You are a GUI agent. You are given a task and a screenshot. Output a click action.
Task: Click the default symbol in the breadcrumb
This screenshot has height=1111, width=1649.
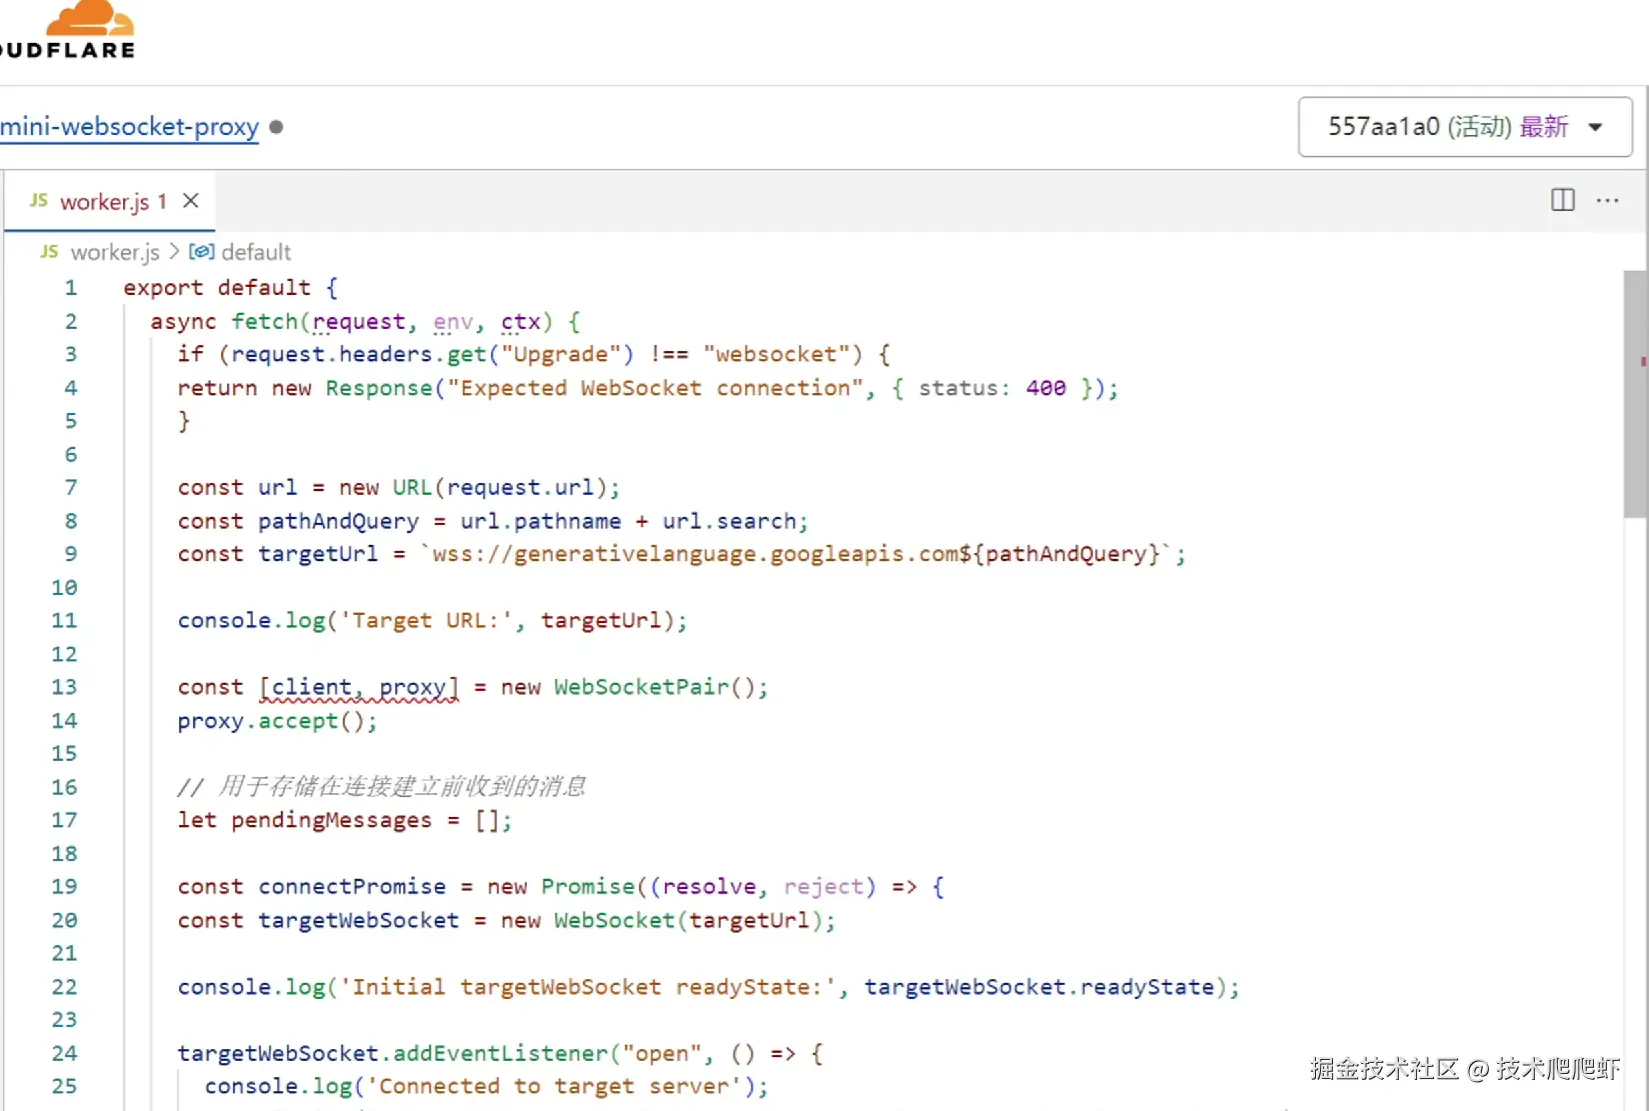pyautogui.click(x=256, y=252)
